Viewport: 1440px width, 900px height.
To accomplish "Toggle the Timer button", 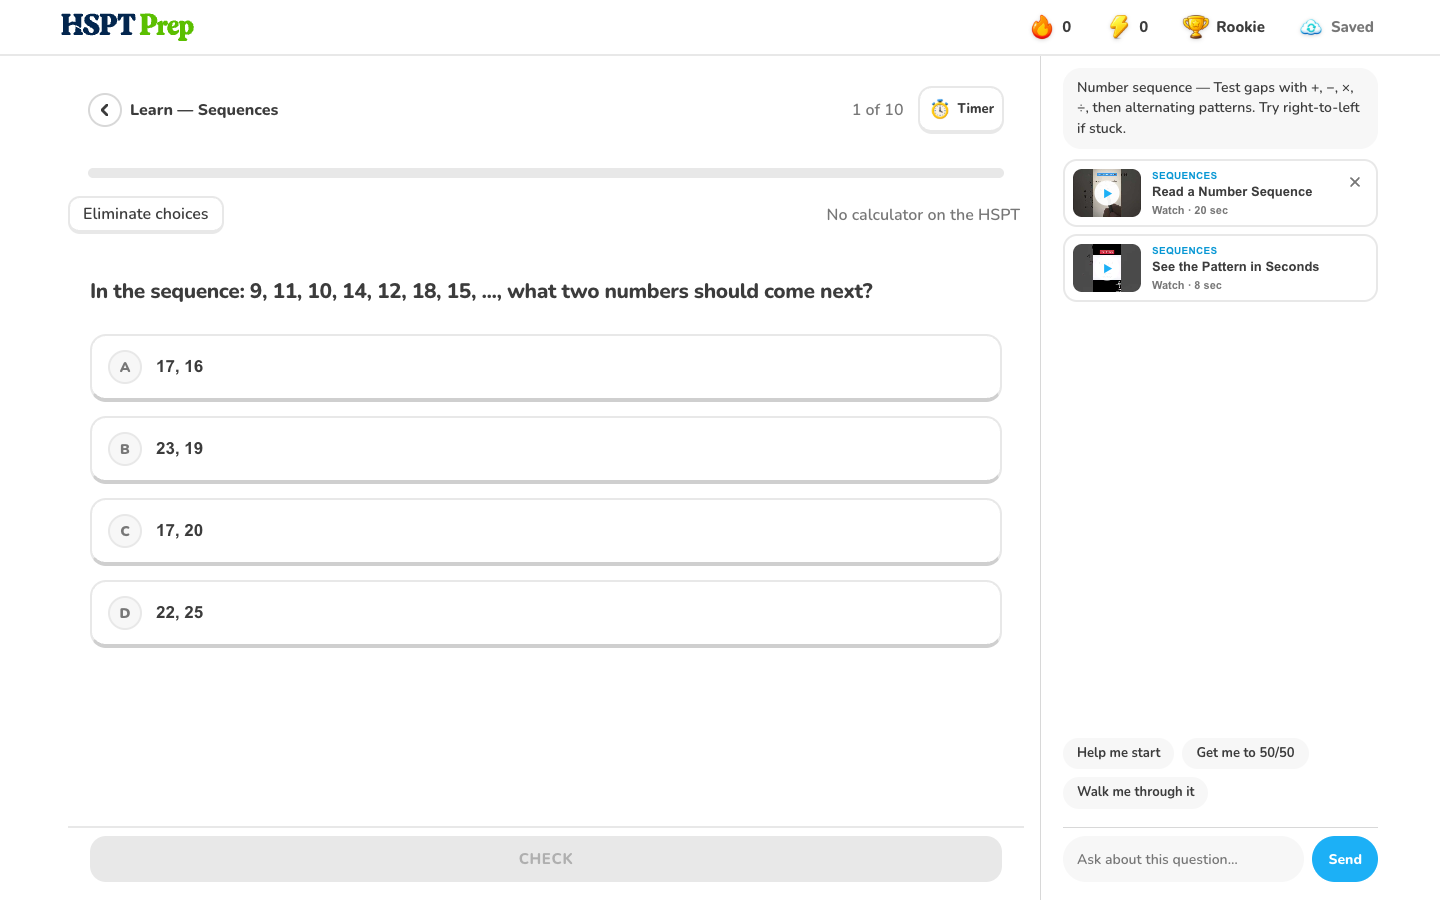I will (961, 109).
